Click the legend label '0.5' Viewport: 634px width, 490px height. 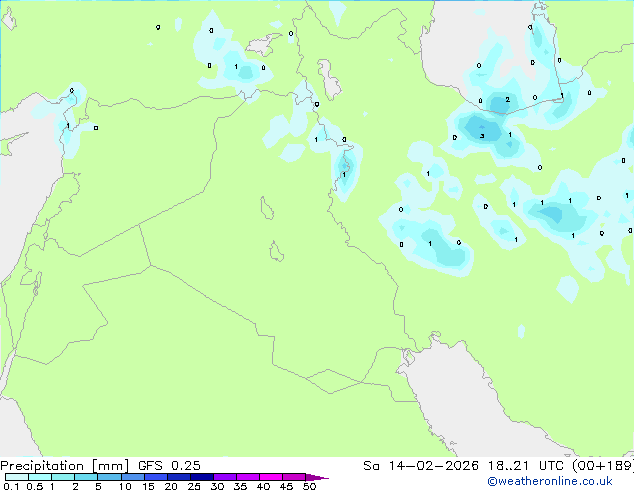[34, 486]
